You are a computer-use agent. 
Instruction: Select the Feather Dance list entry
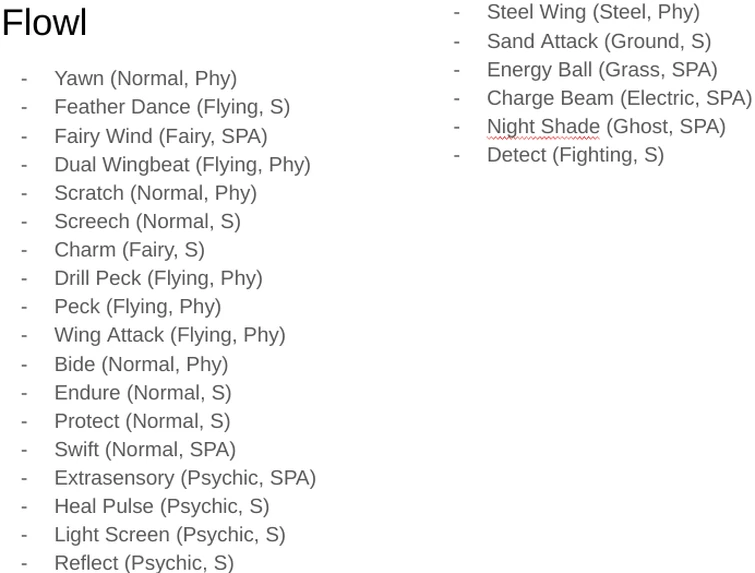click(x=171, y=107)
